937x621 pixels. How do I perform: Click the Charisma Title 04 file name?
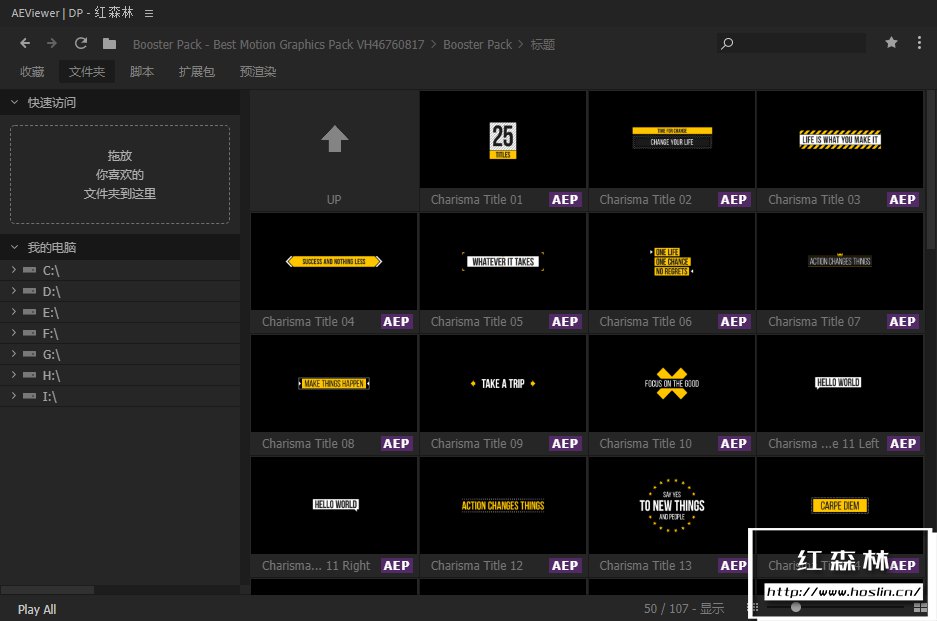308,322
